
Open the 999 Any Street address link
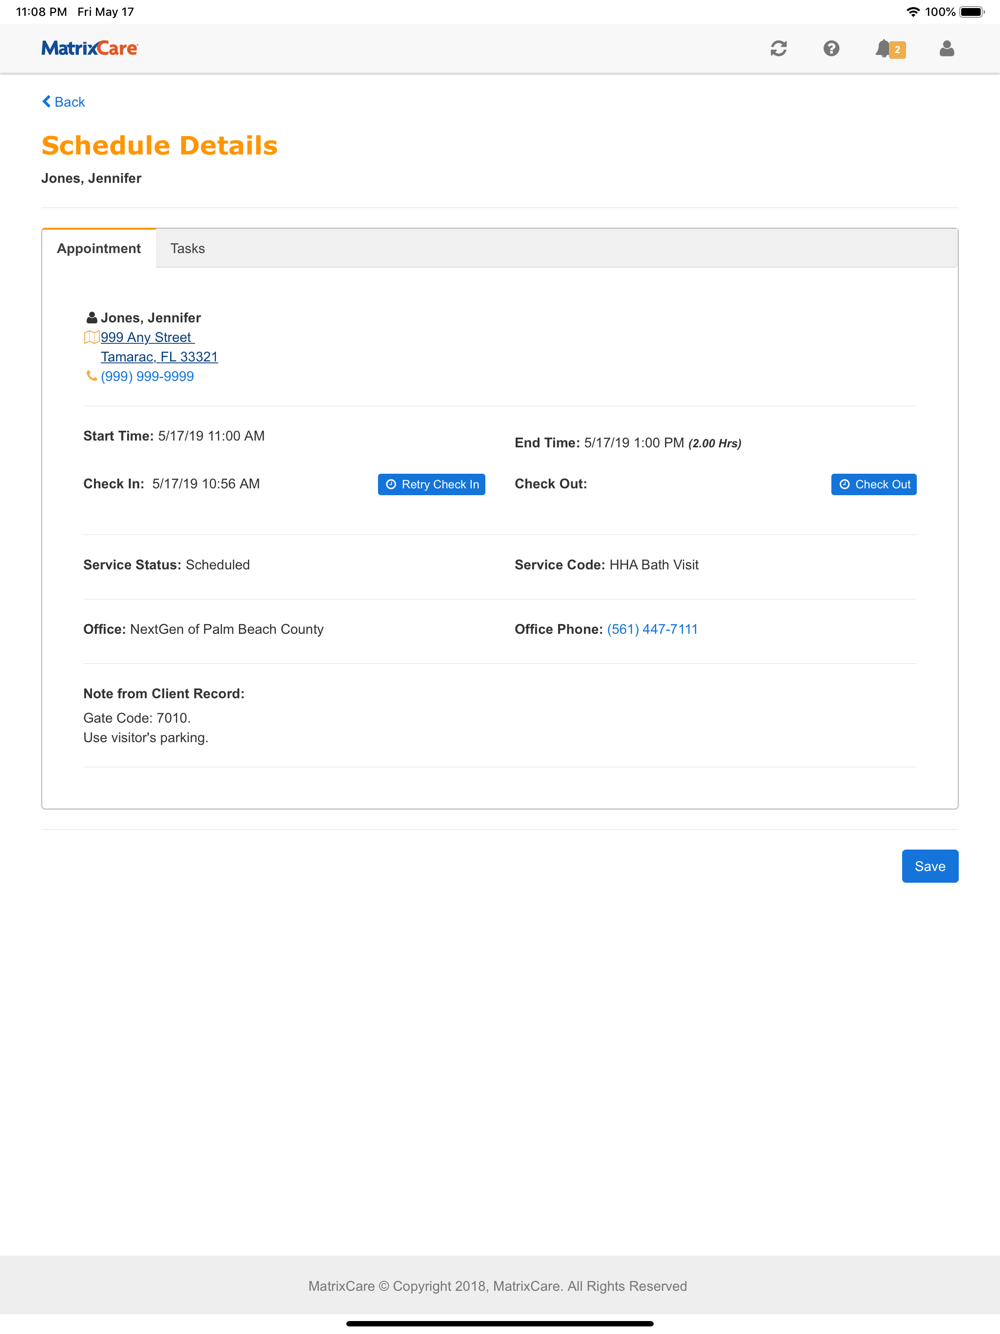coord(147,337)
